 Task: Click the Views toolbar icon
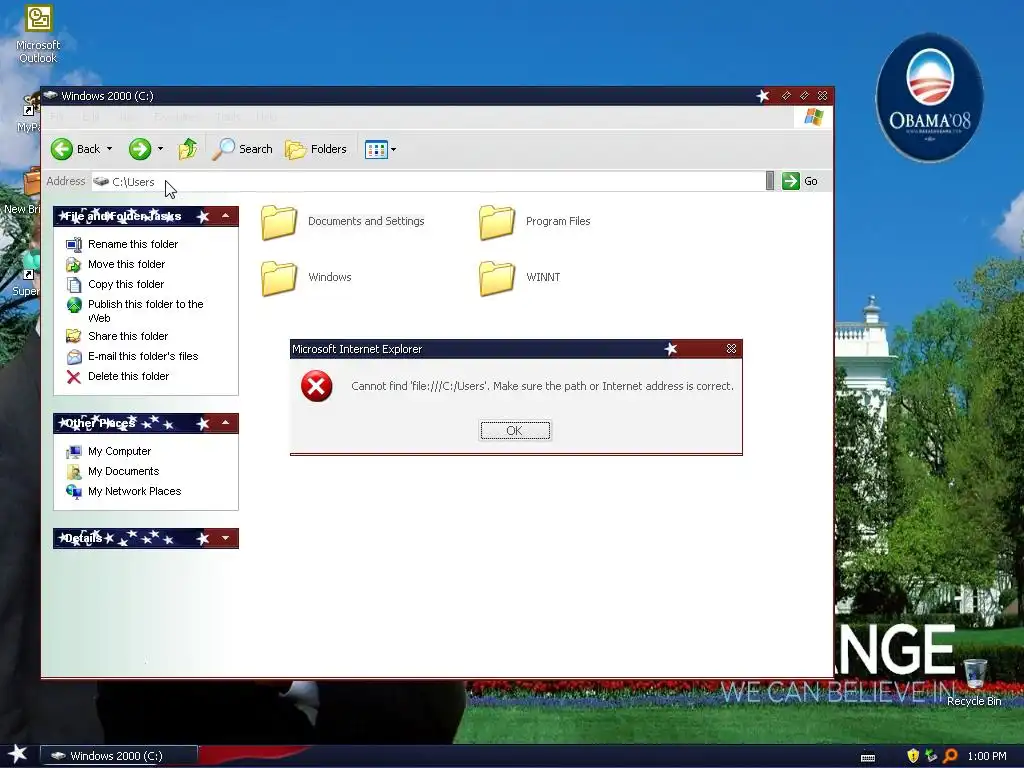[x=376, y=150]
